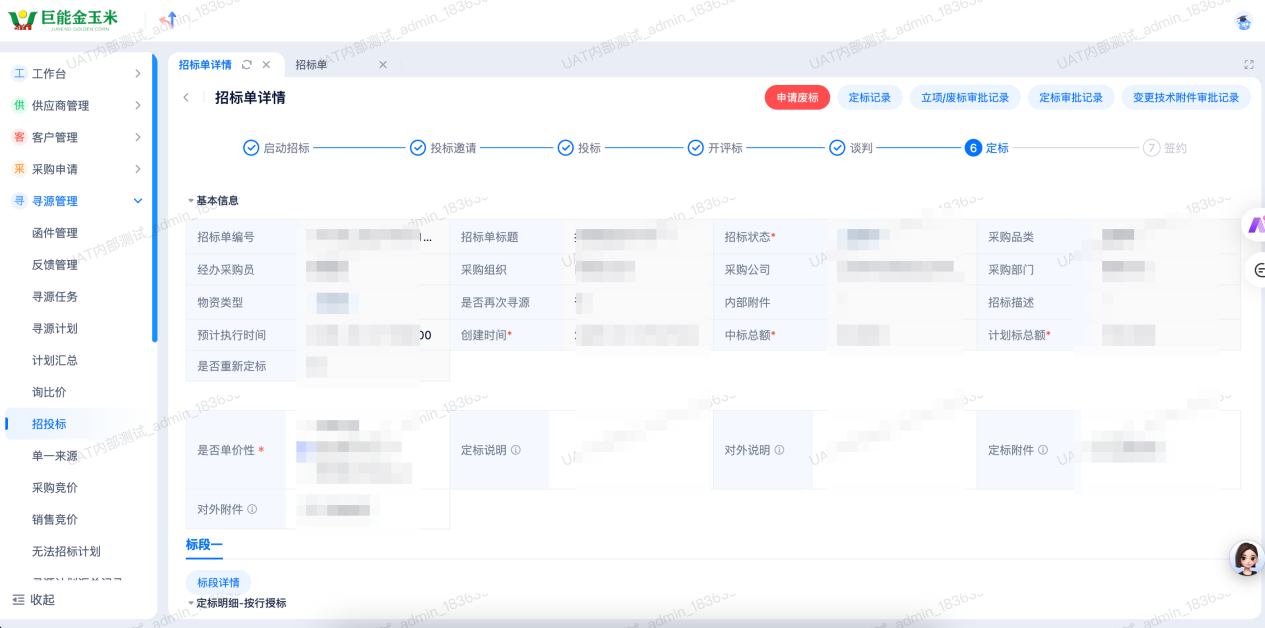Switch to the 招标单 tab
Viewport: 1265px width, 628px height.
click(x=312, y=65)
